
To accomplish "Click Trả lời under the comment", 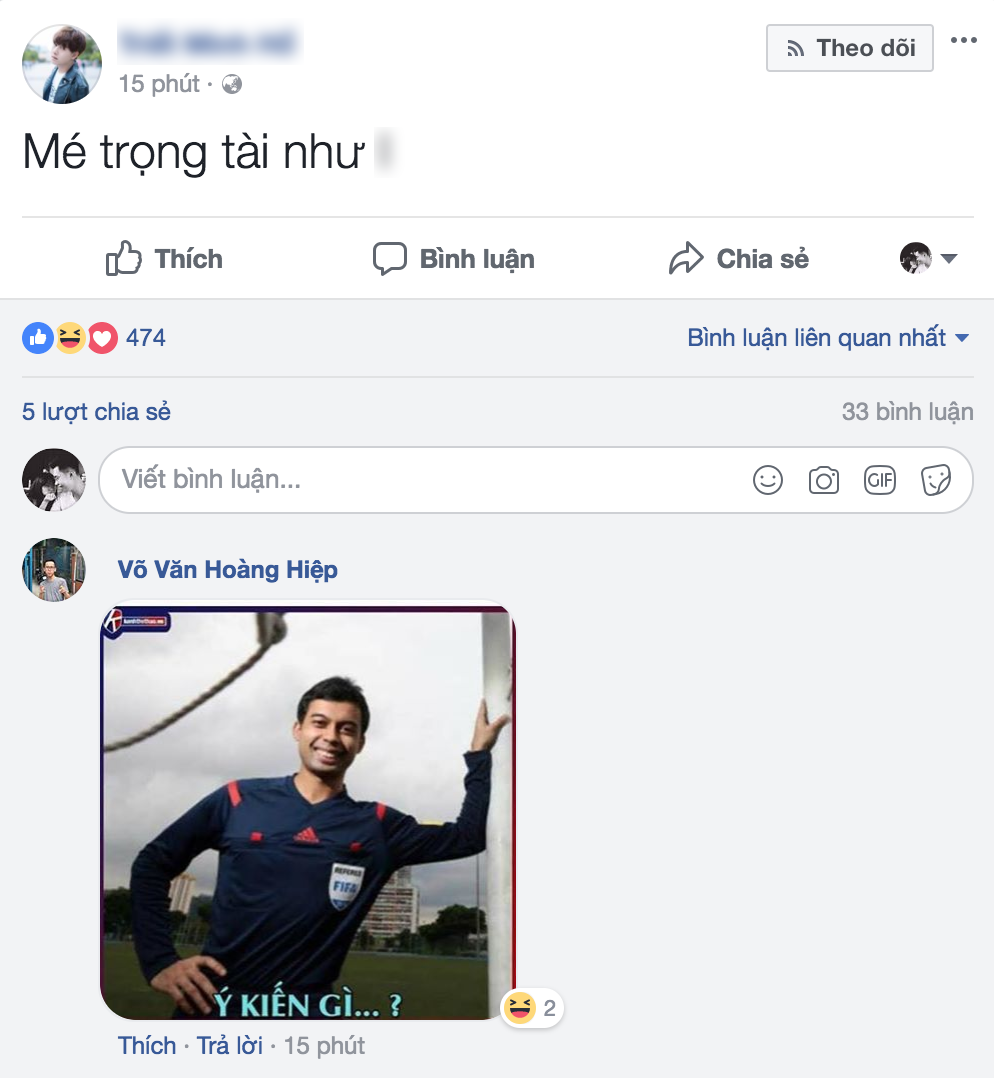I will tap(230, 1046).
